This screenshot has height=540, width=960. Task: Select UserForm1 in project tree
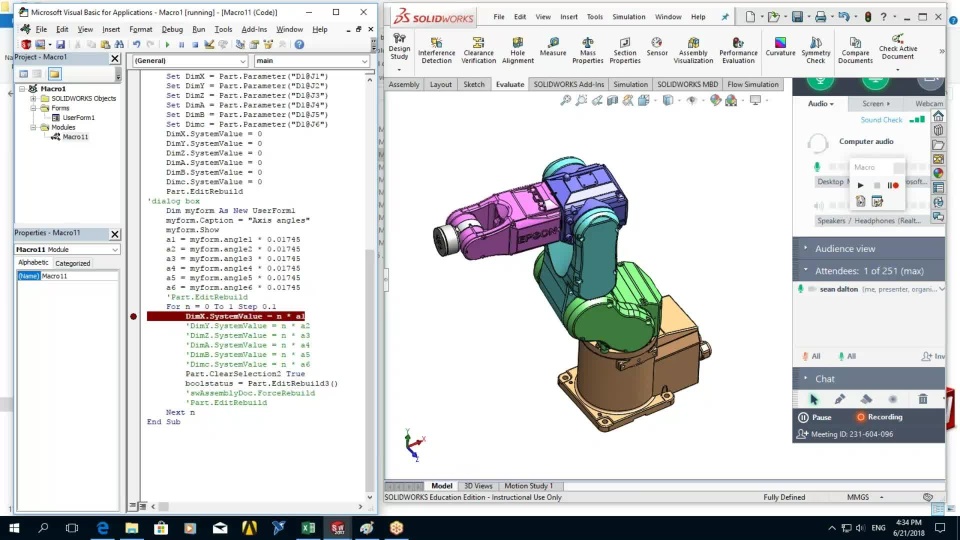78,118
